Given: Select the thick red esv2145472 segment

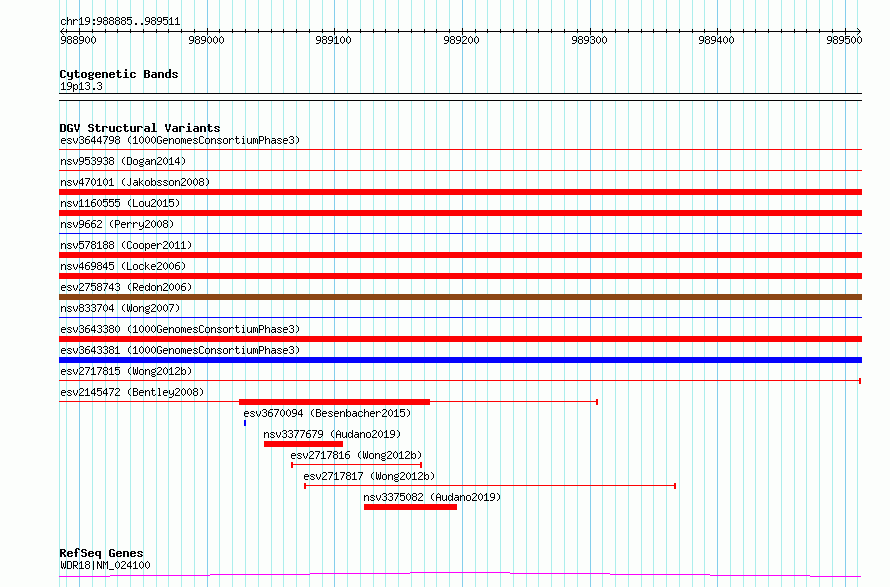Looking at the screenshot, I should [334, 402].
